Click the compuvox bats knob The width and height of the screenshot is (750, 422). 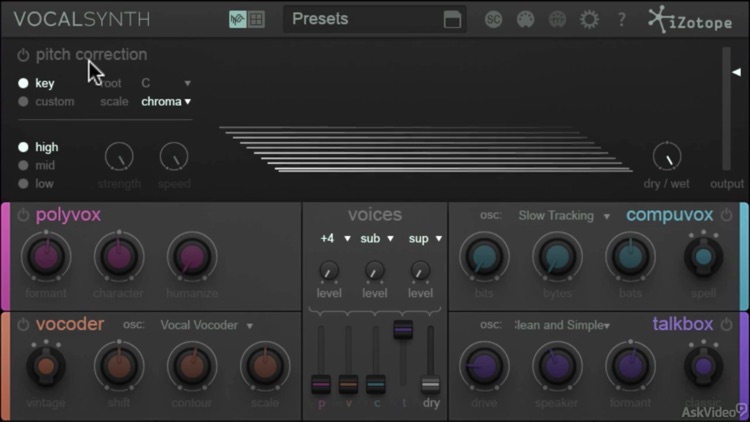[630, 256]
